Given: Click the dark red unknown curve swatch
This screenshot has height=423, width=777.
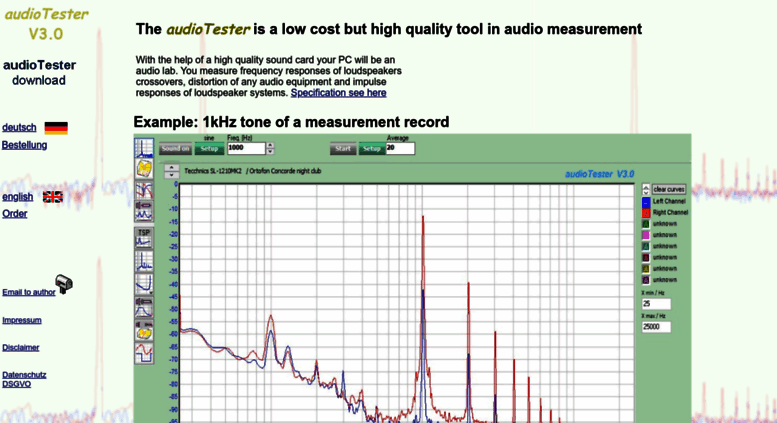Looking at the screenshot, I should tap(646, 258).
